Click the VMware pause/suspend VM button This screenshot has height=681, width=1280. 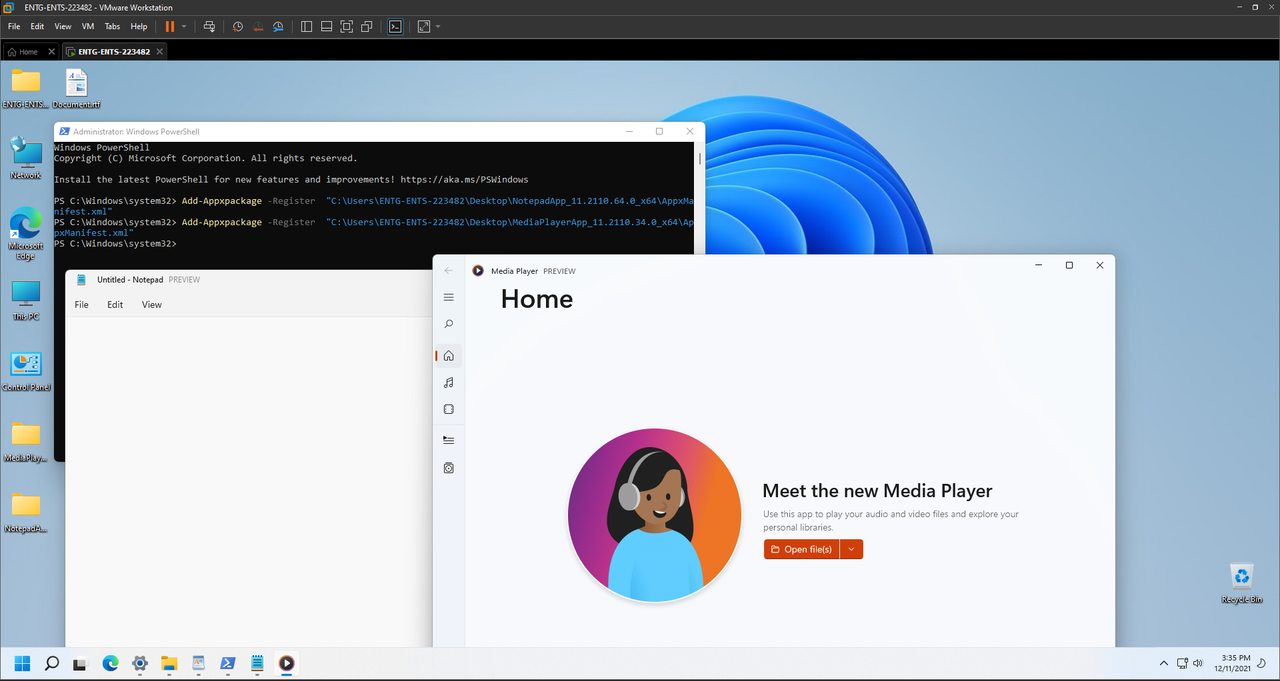click(x=169, y=26)
